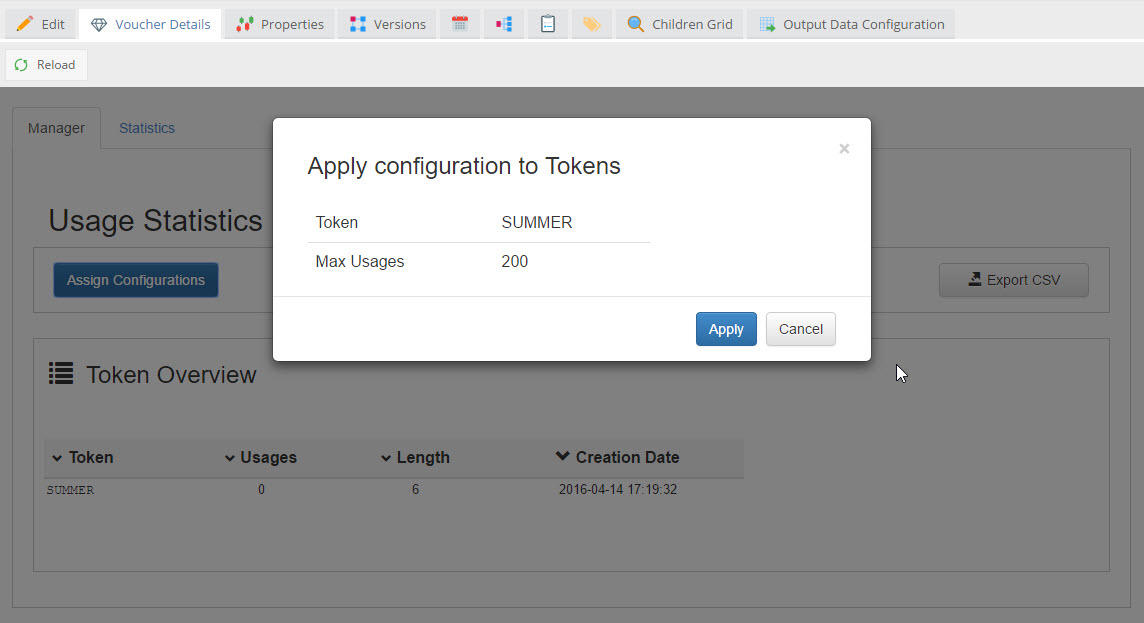This screenshot has width=1144, height=623.
Task: Open the orange tags icon tab
Action: tap(592, 24)
